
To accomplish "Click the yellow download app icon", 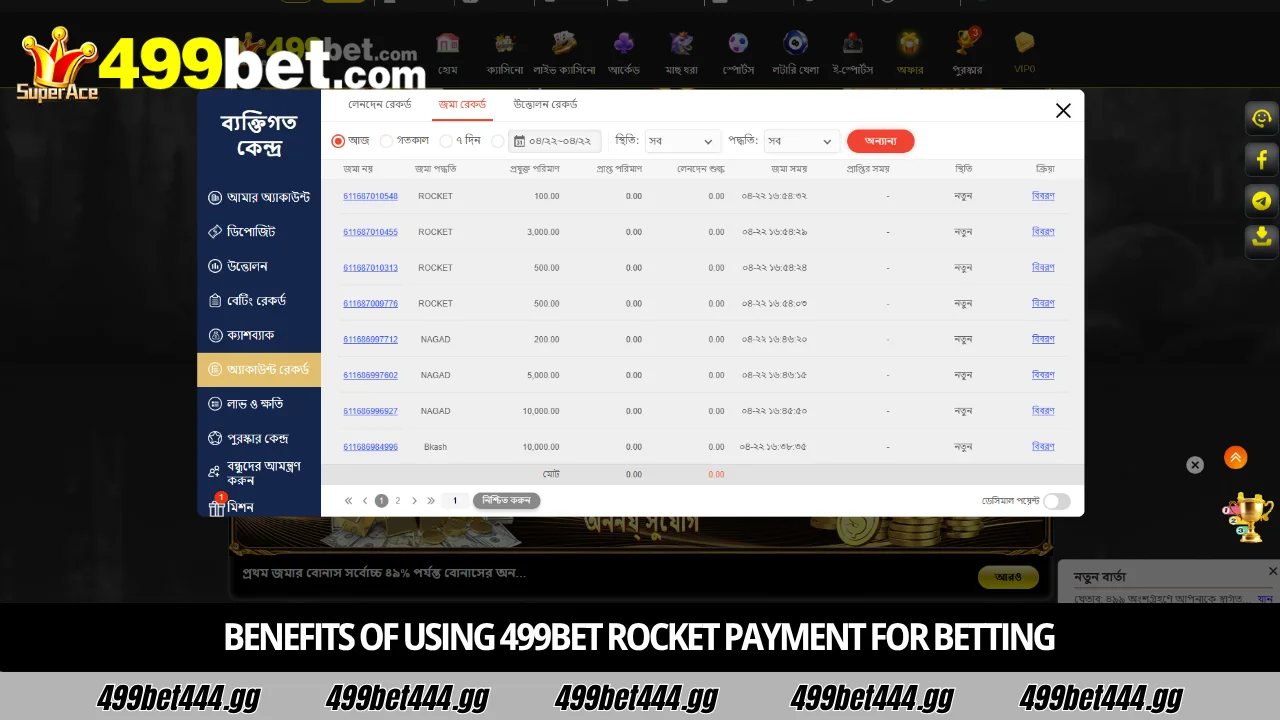I will (x=1261, y=237).
